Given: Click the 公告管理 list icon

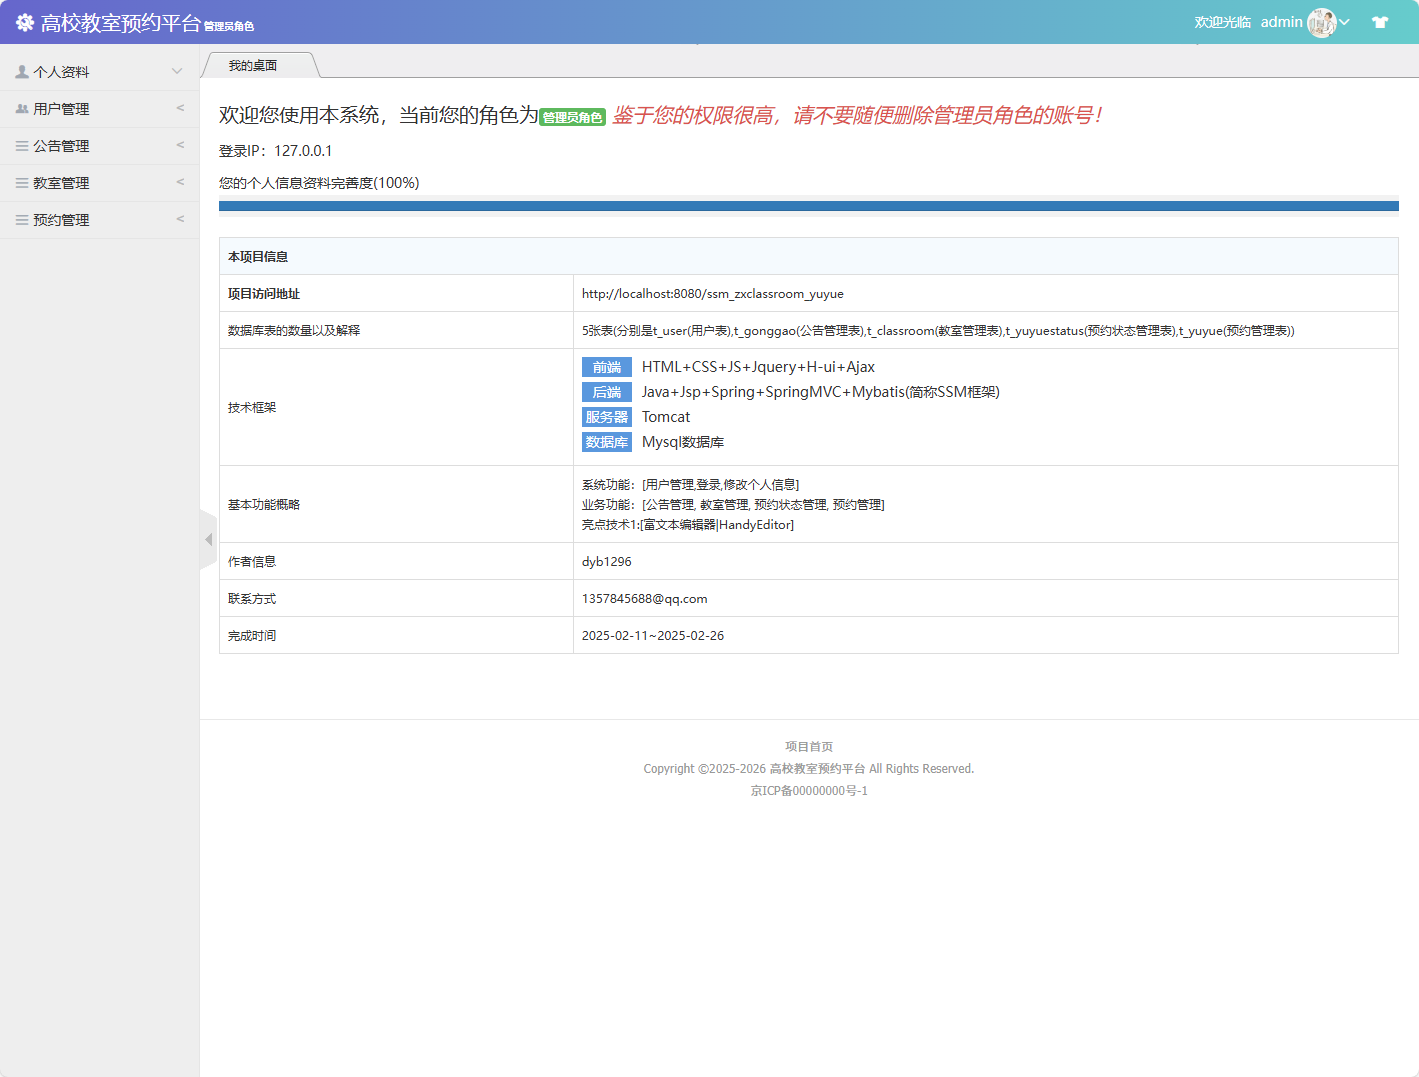Looking at the screenshot, I should [x=20, y=145].
